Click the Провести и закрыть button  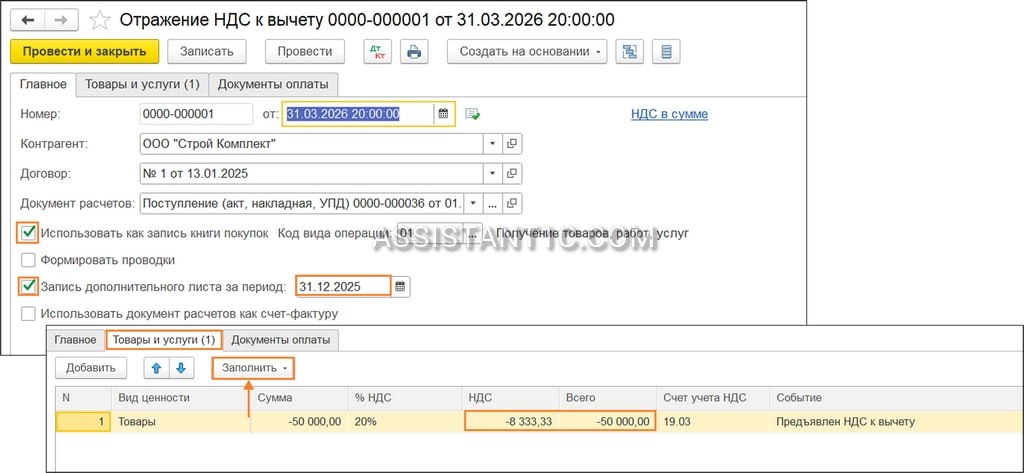pyautogui.click(x=84, y=52)
